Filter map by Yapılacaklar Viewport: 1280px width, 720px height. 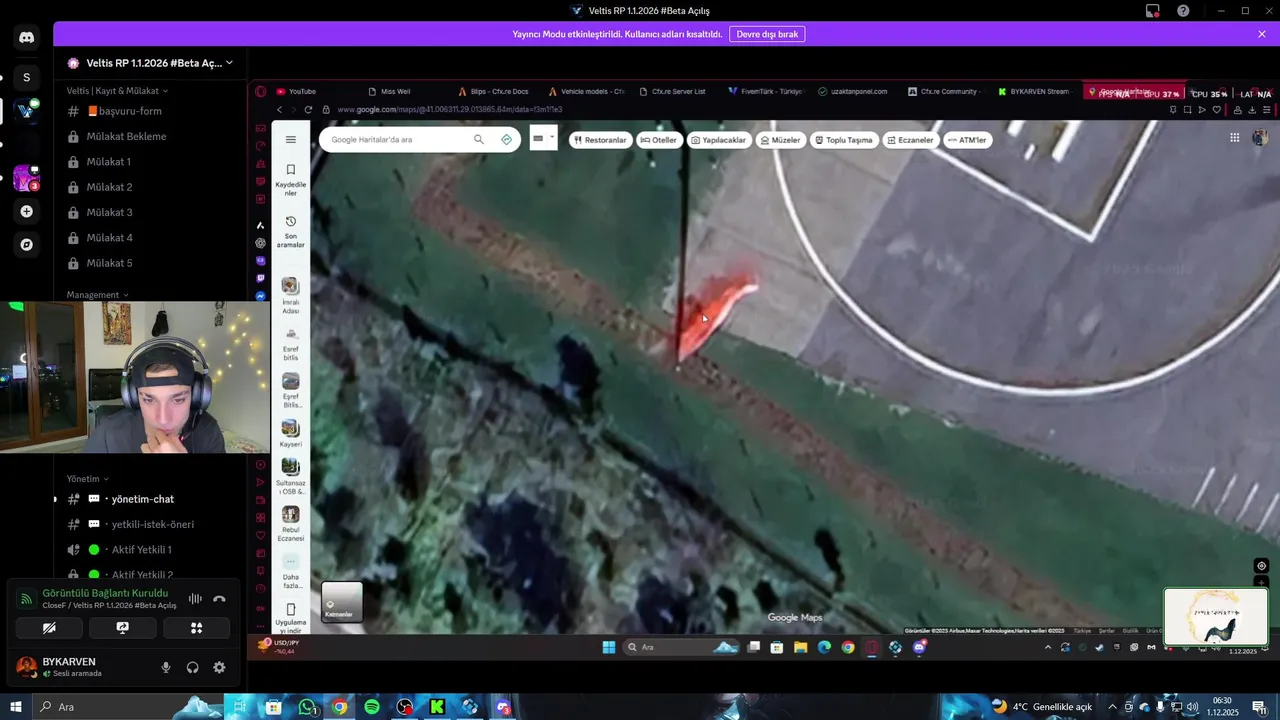(718, 140)
